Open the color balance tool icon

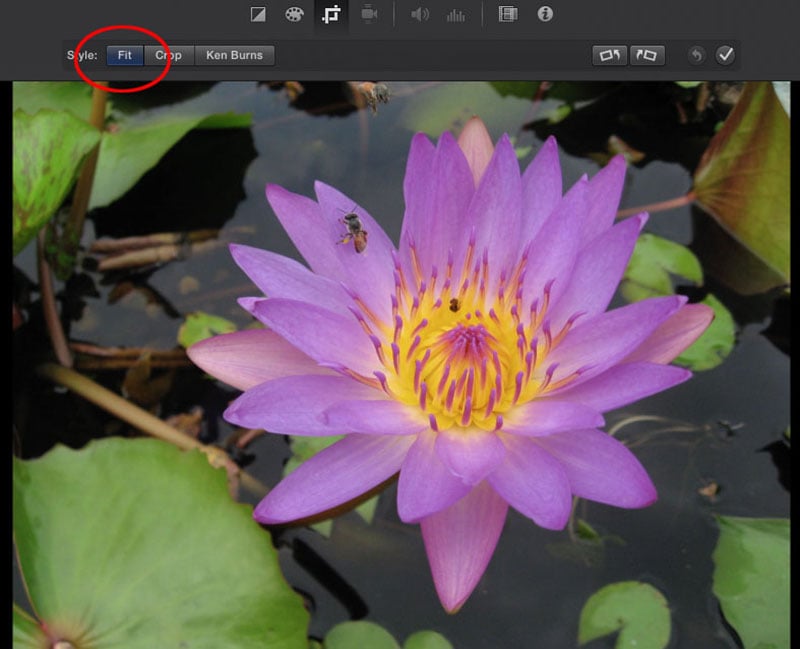point(258,14)
